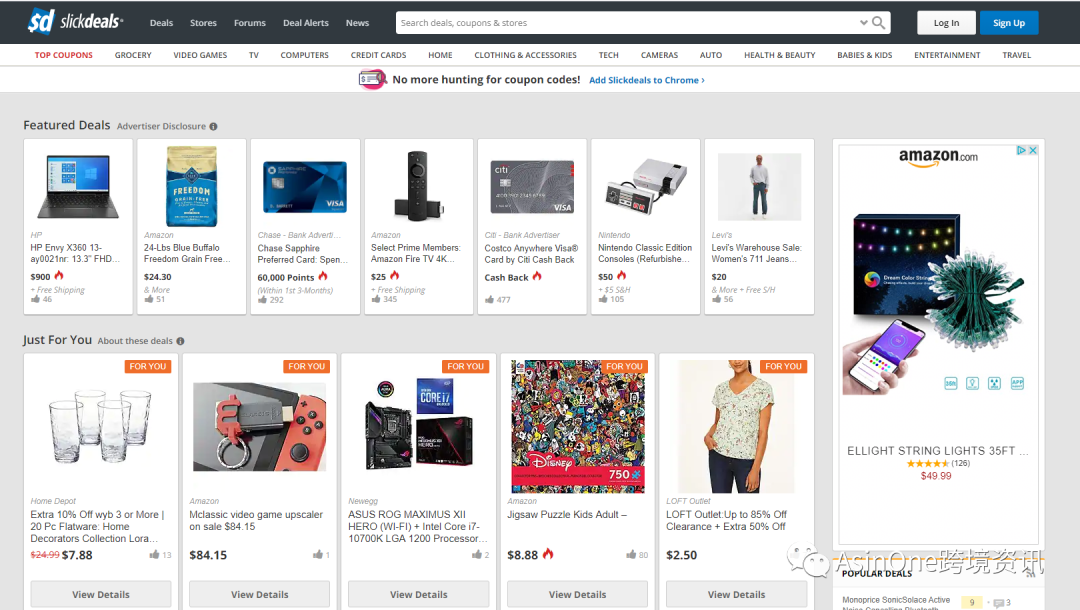Click fire icon beside Jigsaw Puzzle $8.88
1080x610 pixels.
(x=548, y=554)
